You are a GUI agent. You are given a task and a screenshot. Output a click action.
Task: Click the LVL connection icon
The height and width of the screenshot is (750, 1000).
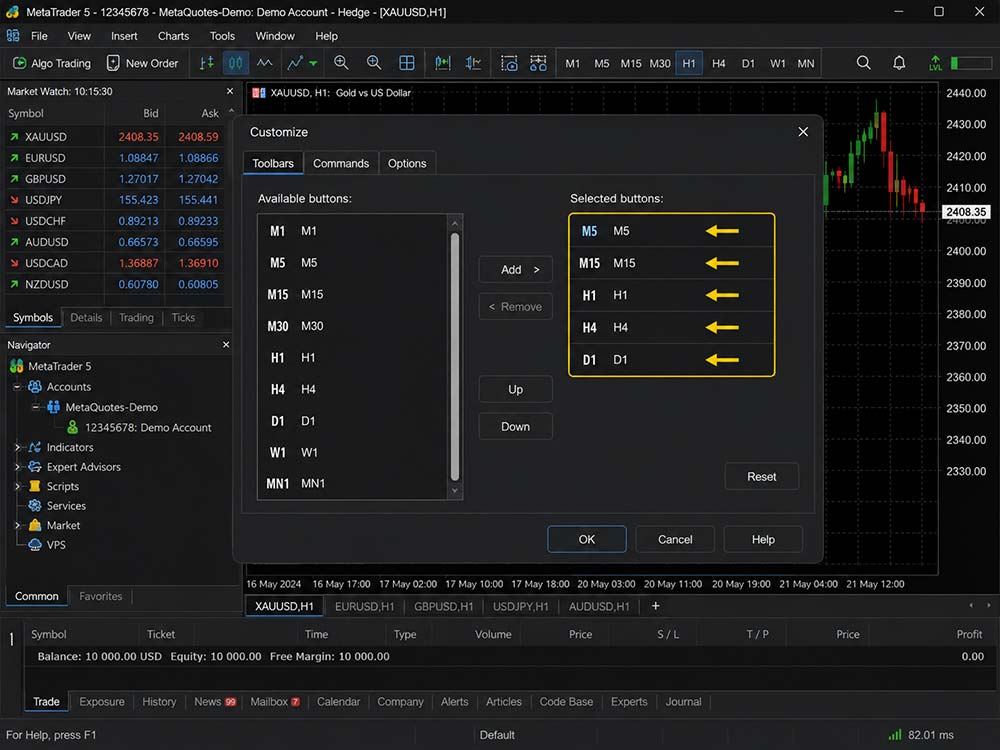(x=935, y=62)
